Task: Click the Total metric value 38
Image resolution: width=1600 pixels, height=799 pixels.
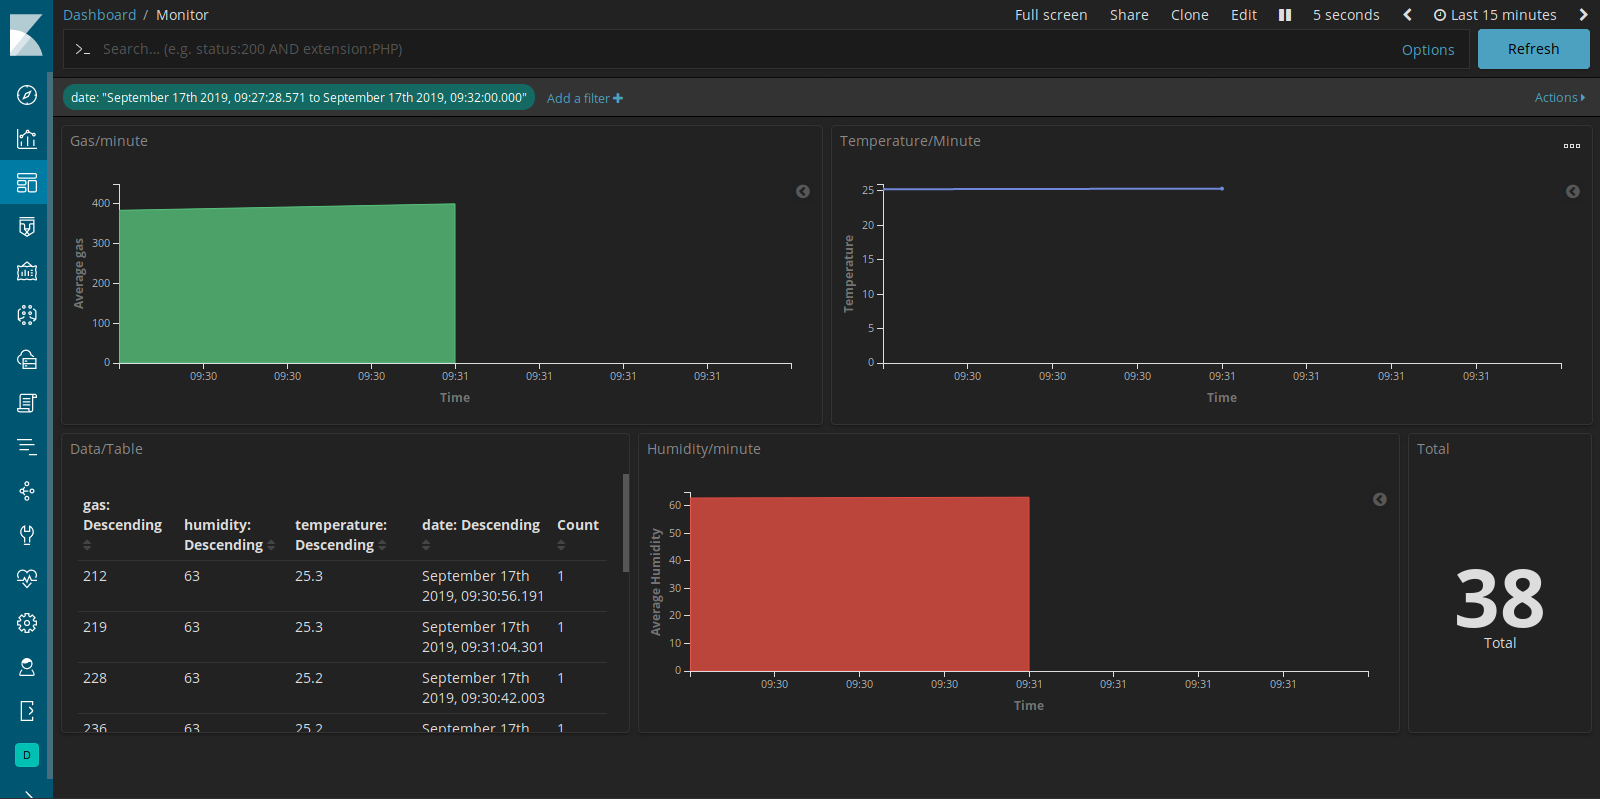Action: 1500,599
